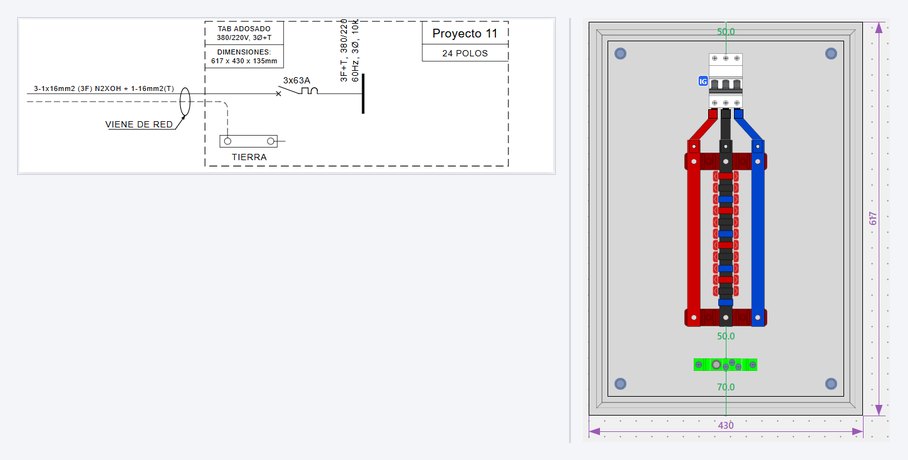Click the 3x63A breaker symbol in the diagram
Screen dimensions: 908x460
coord(298,90)
